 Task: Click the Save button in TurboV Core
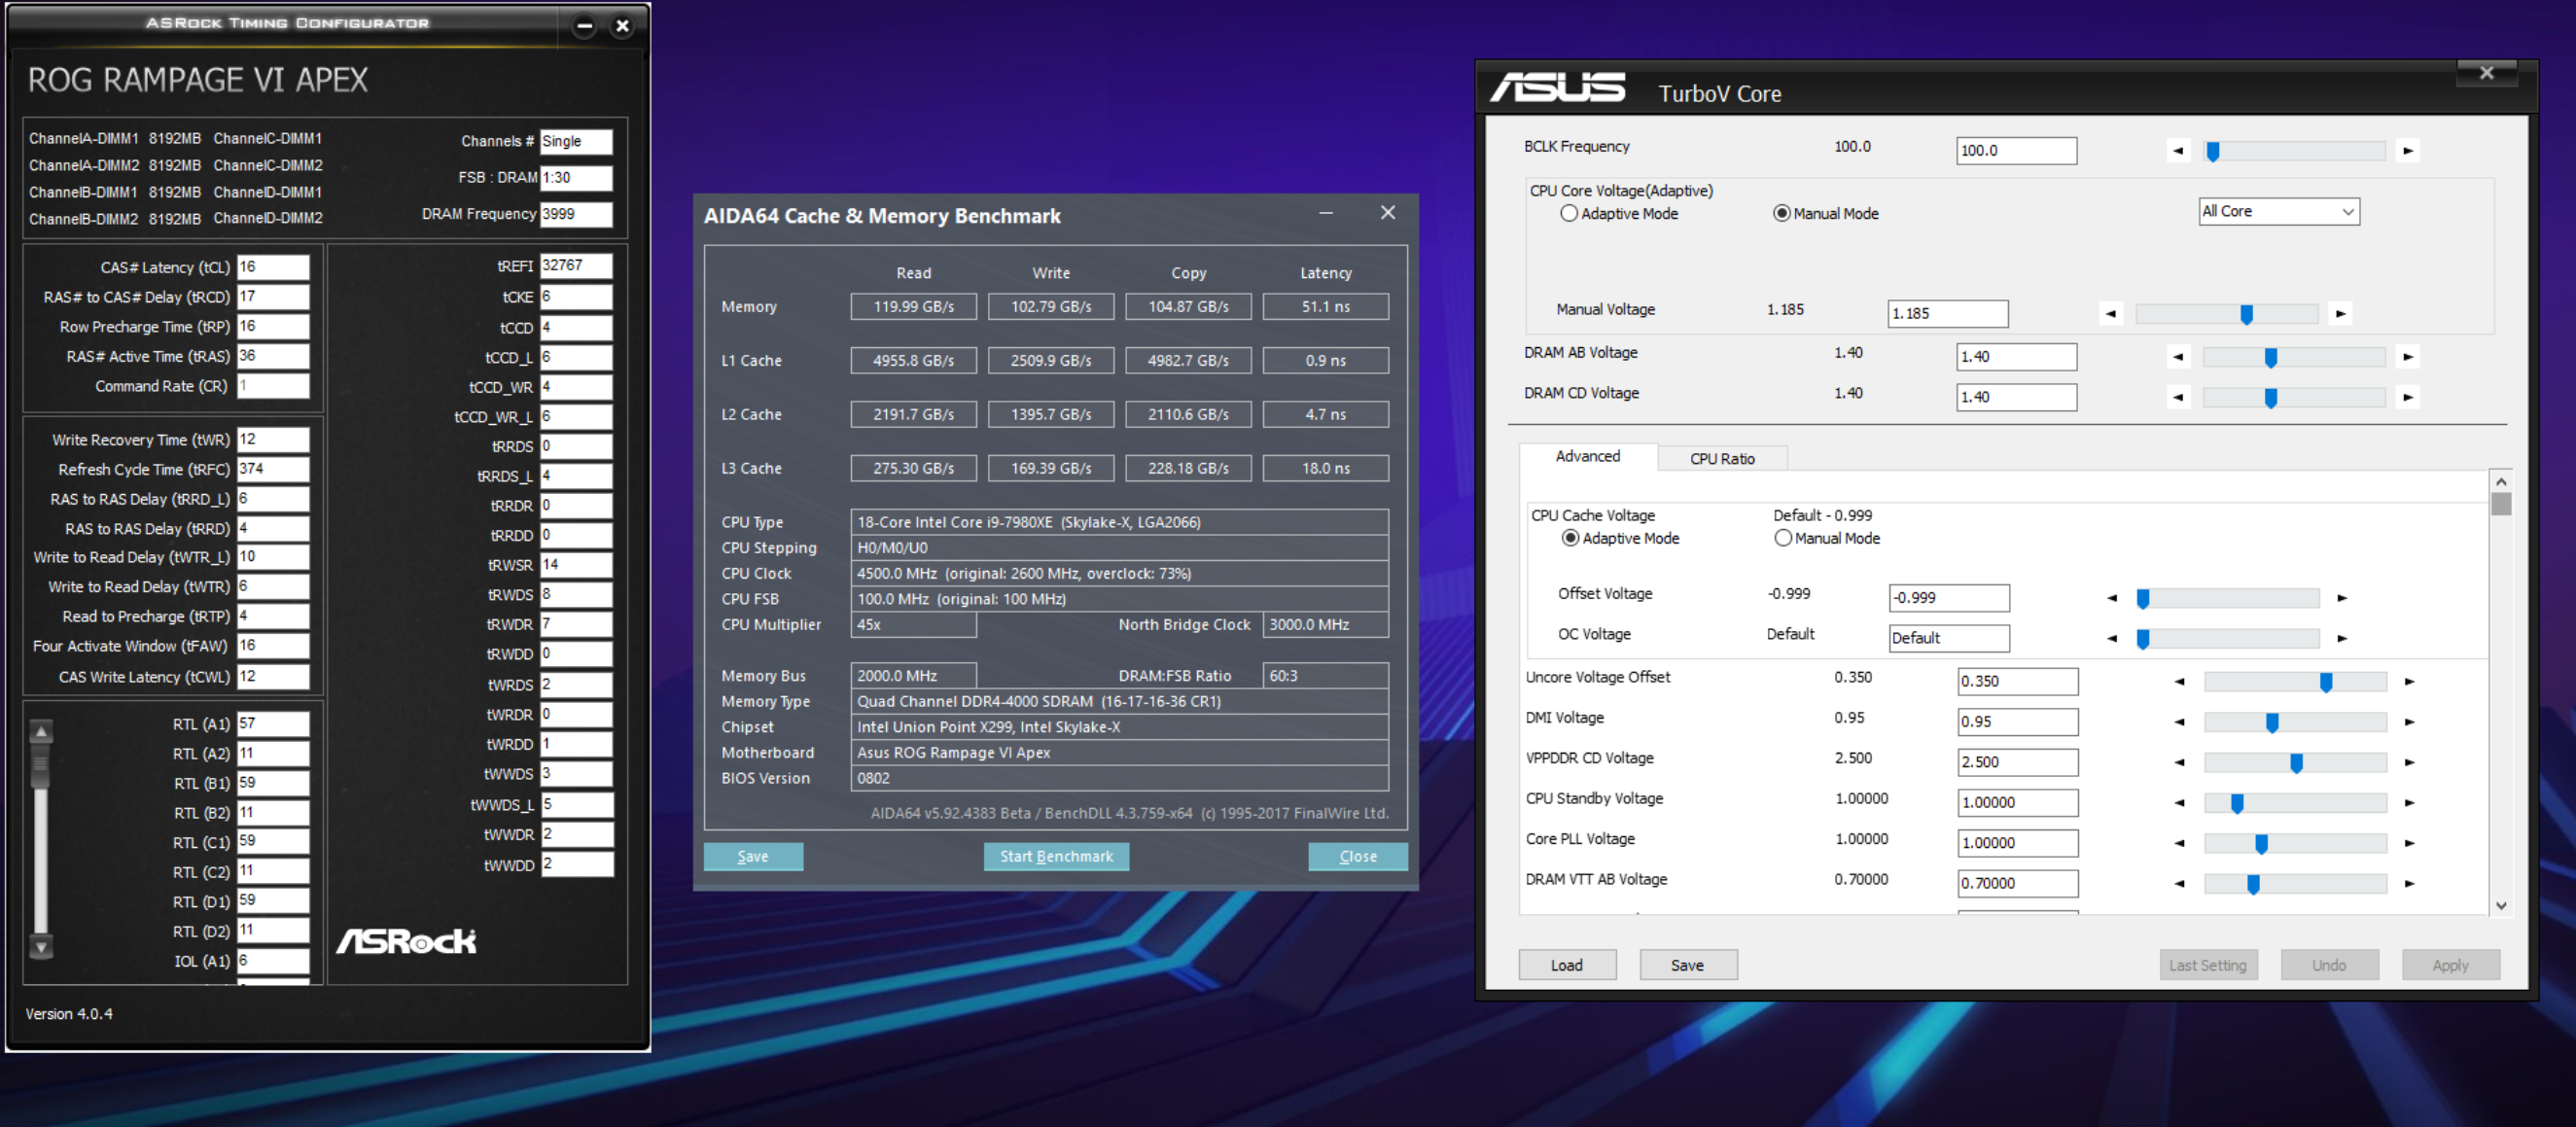(x=1688, y=965)
